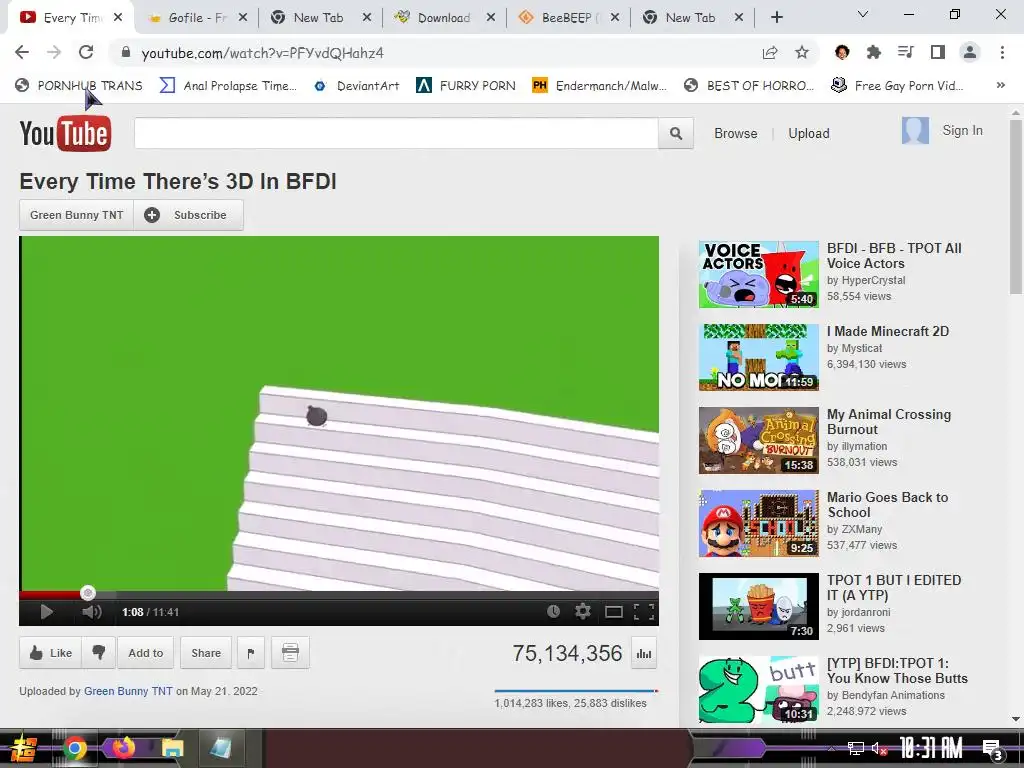Click the search magnifier button
Image resolution: width=1024 pixels, height=768 pixels.
(x=676, y=133)
